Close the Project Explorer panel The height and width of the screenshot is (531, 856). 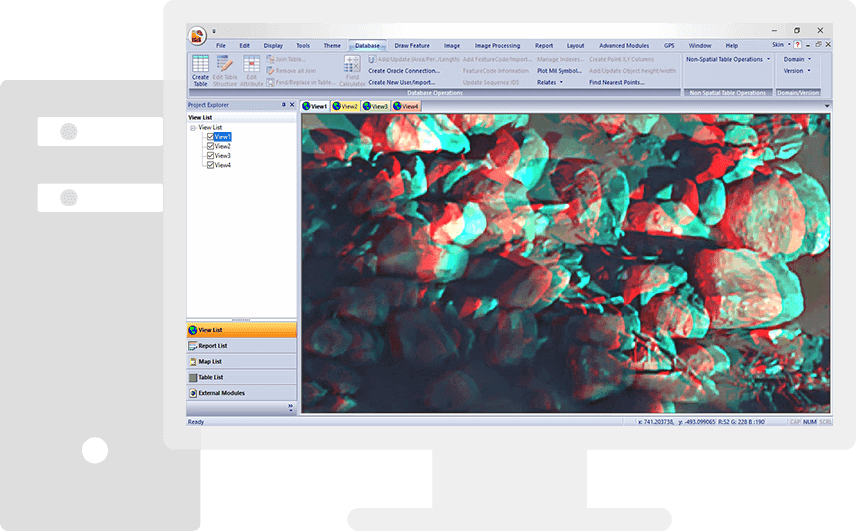[x=292, y=105]
